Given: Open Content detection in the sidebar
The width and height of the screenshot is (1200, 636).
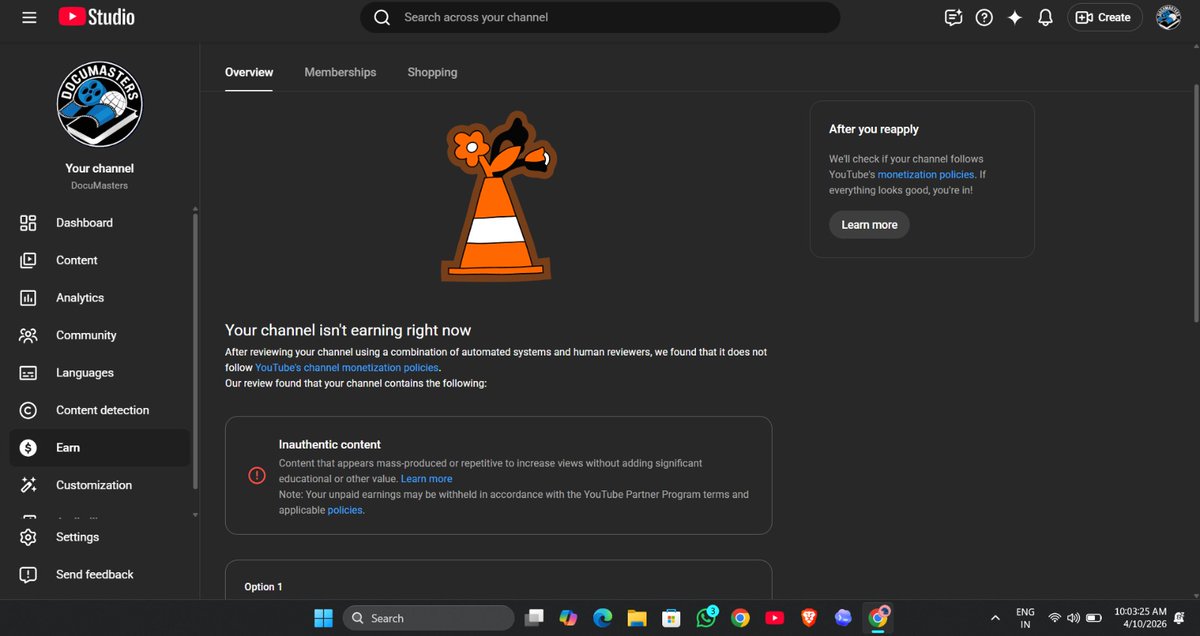Looking at the screenshot, I should (100, 410).
